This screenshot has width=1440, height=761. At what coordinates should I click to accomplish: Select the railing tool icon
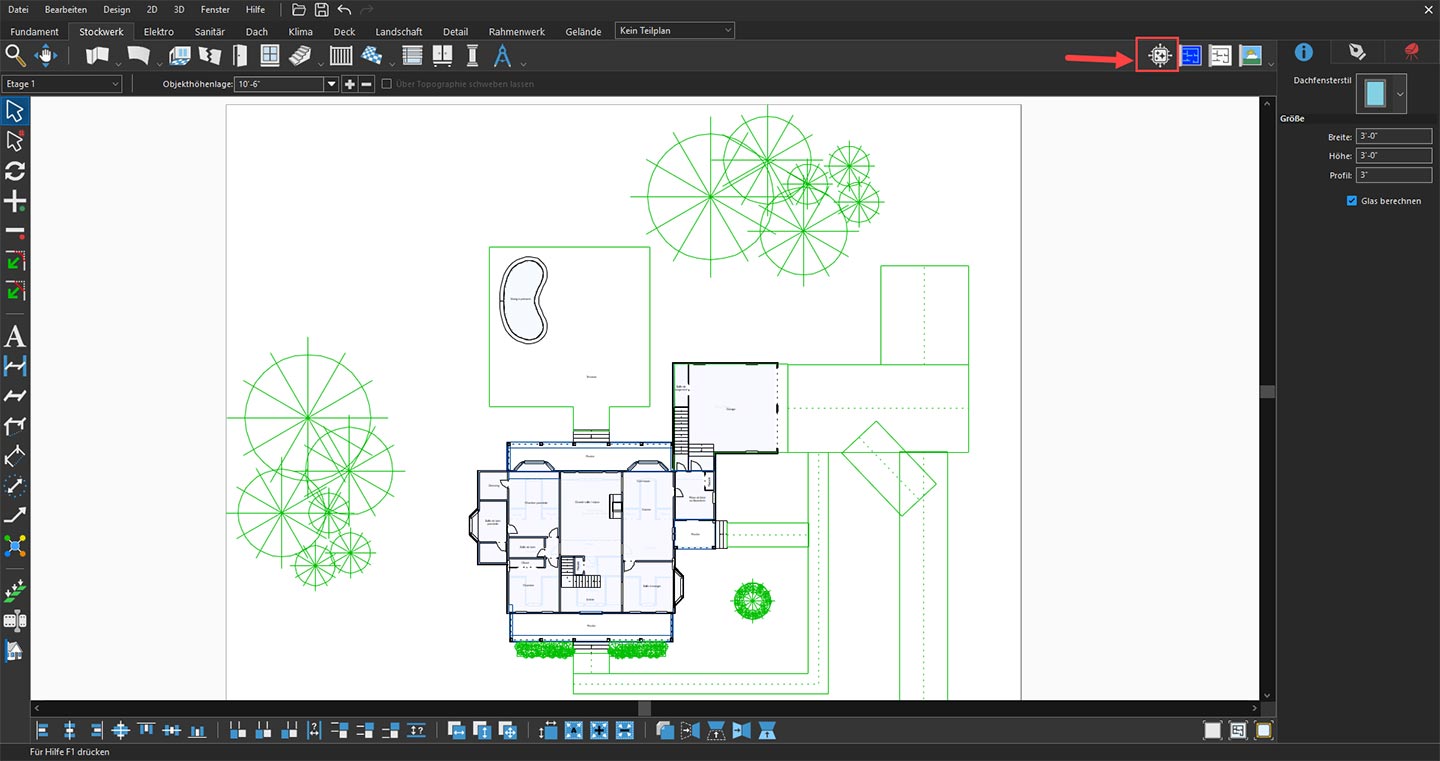click(x=342, y=56)
